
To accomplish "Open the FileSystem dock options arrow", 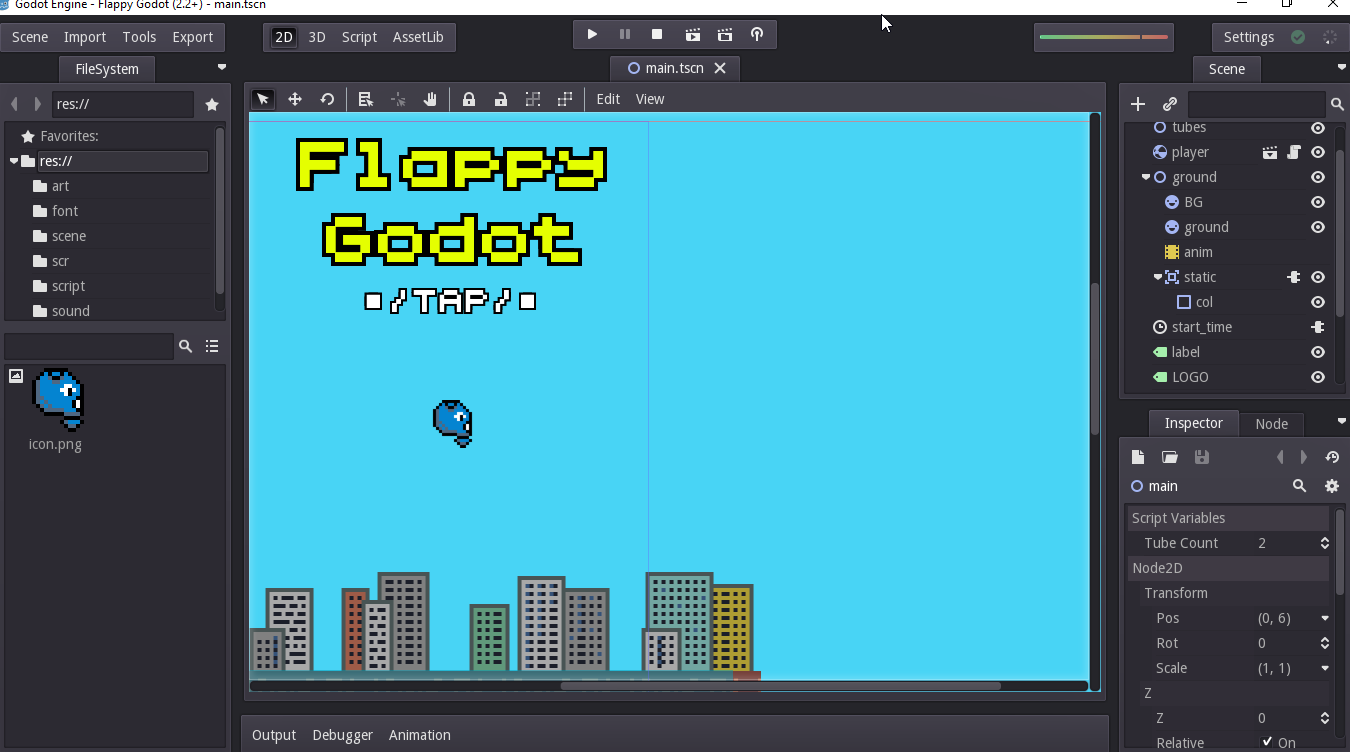I will pos(222,67).
